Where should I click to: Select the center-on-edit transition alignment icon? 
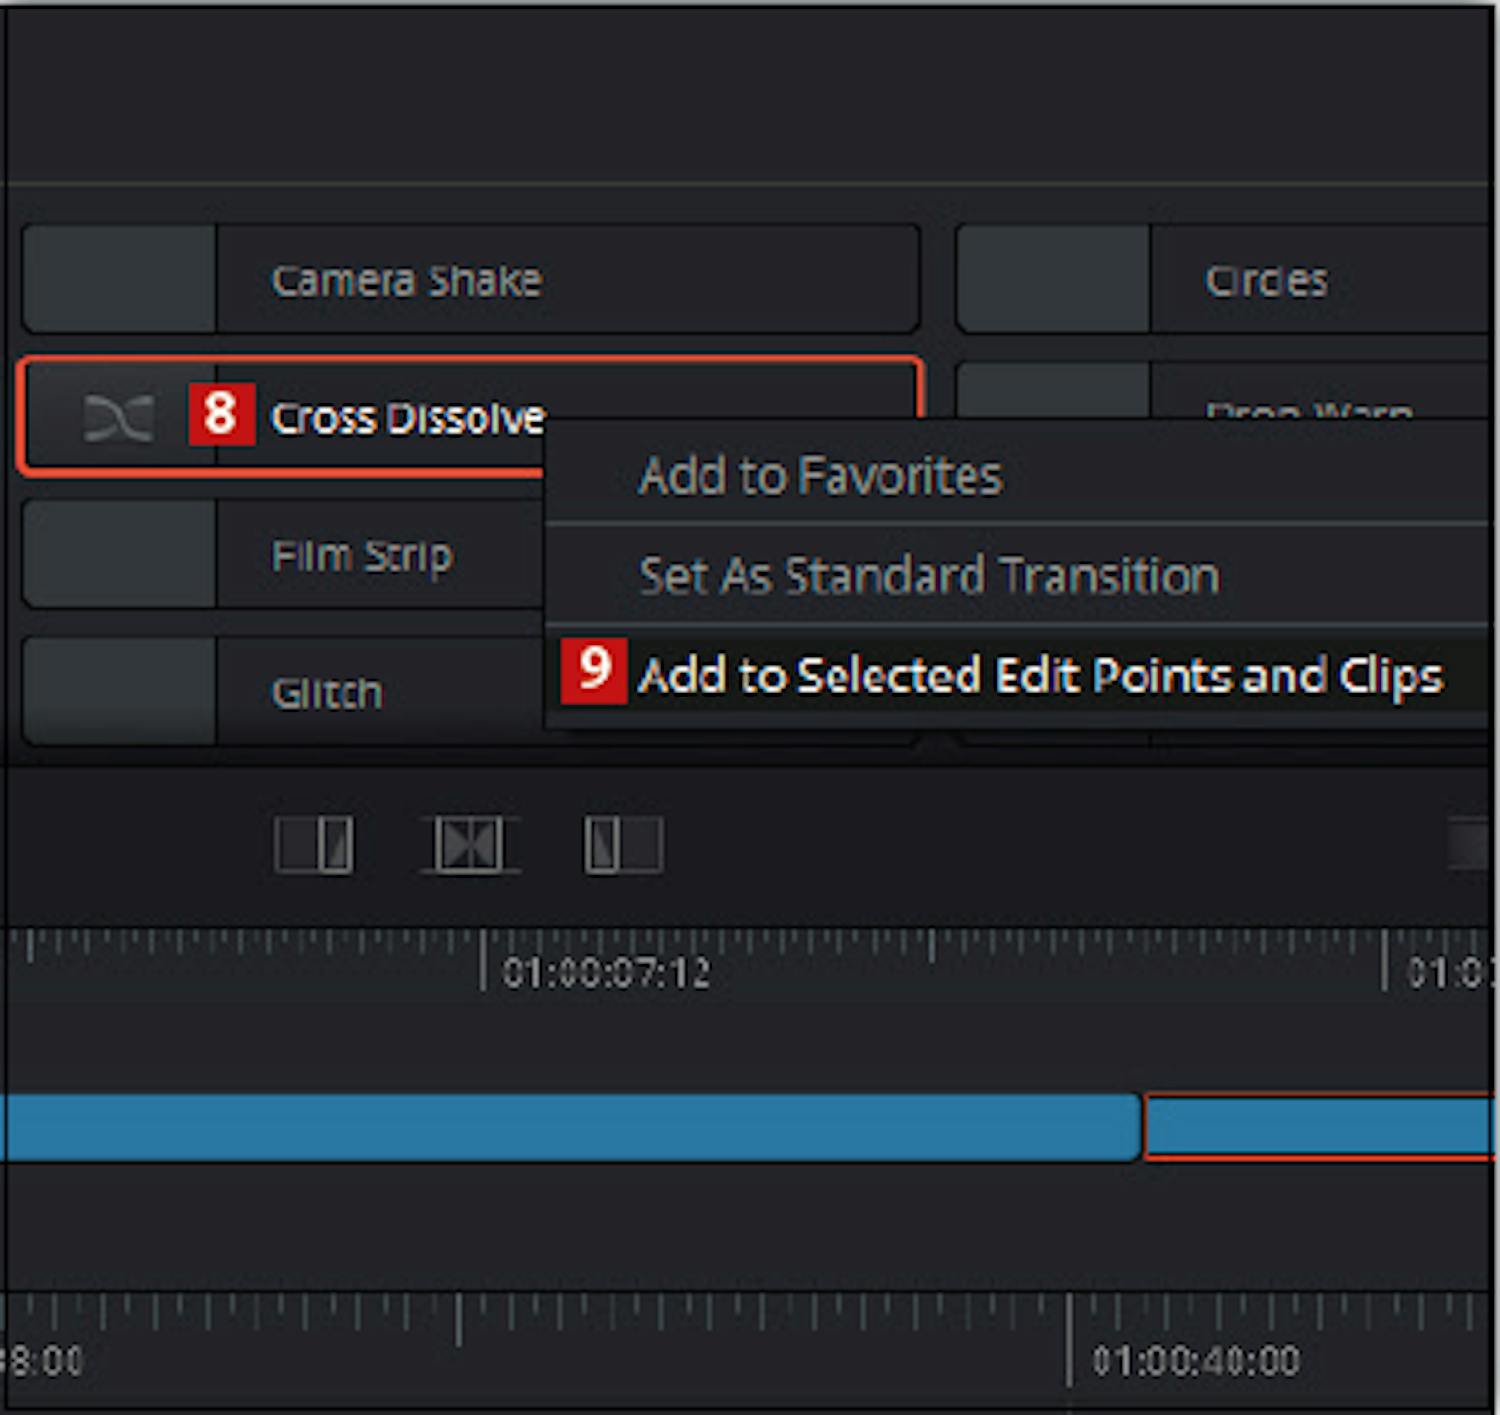coord(469,844)
